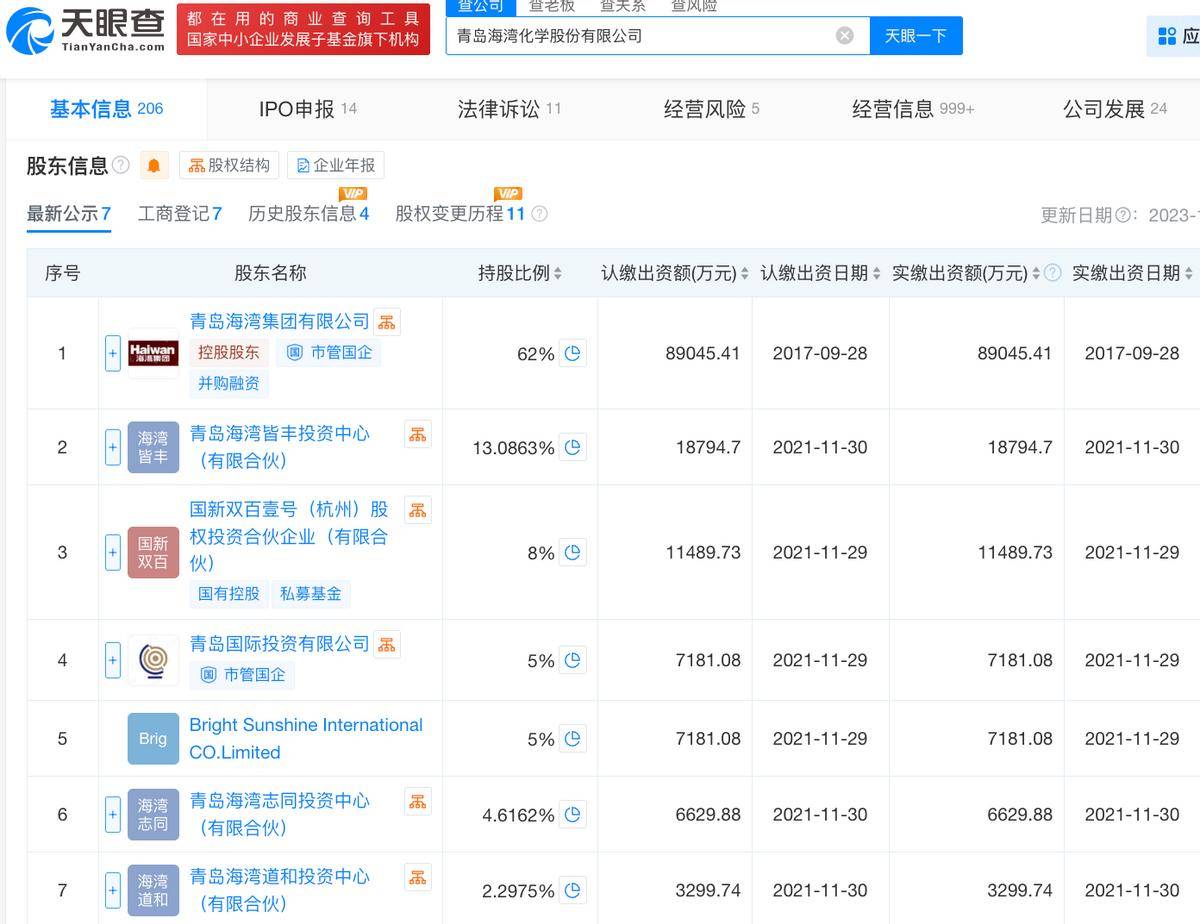
Task: Open Bright Sunshine International CO.Limited link
Action: click(306, 739)
